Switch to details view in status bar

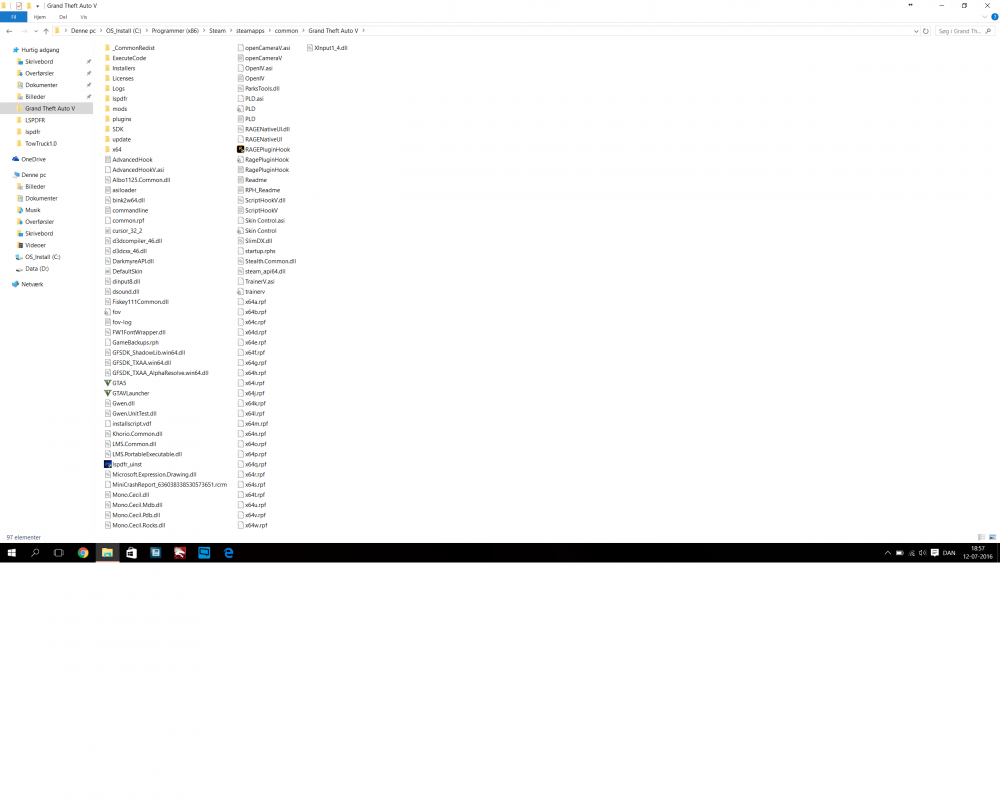point(982,537)
